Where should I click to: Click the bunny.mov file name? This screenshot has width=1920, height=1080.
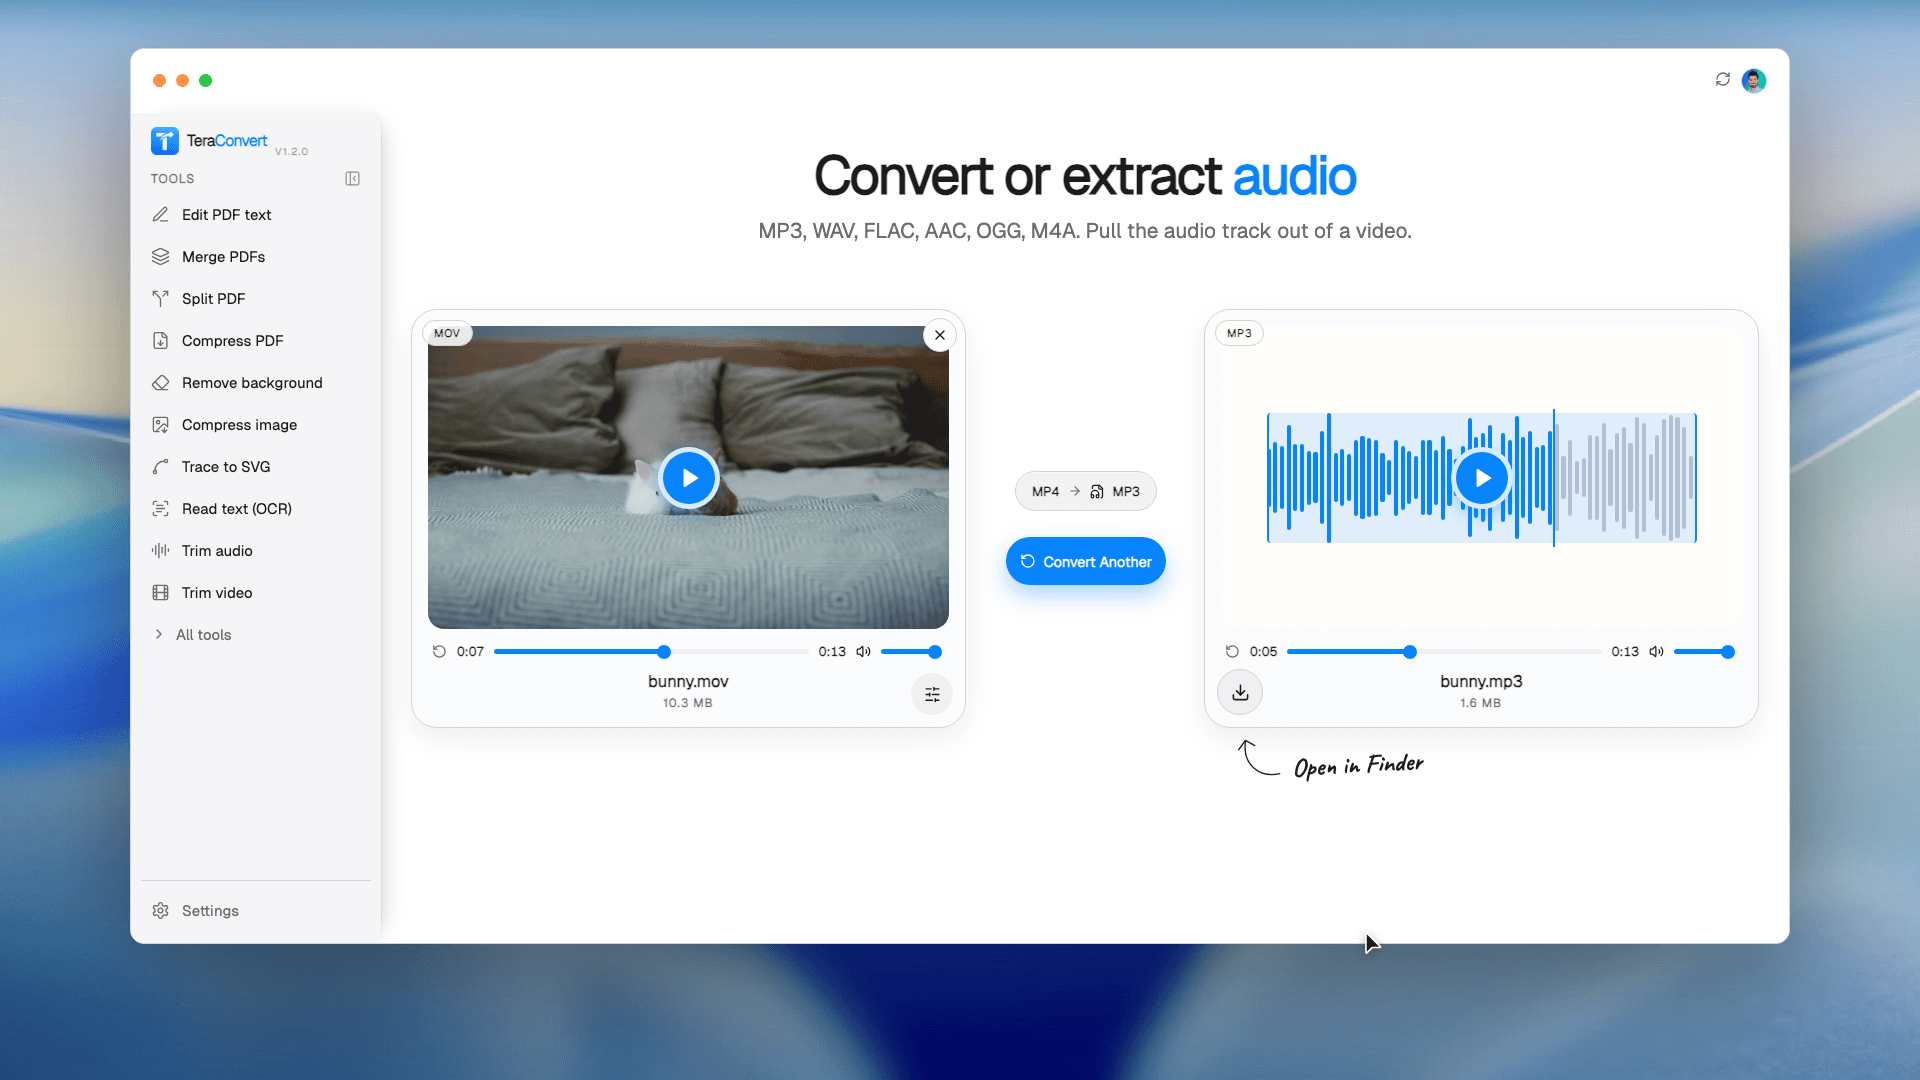coord(688,681)
